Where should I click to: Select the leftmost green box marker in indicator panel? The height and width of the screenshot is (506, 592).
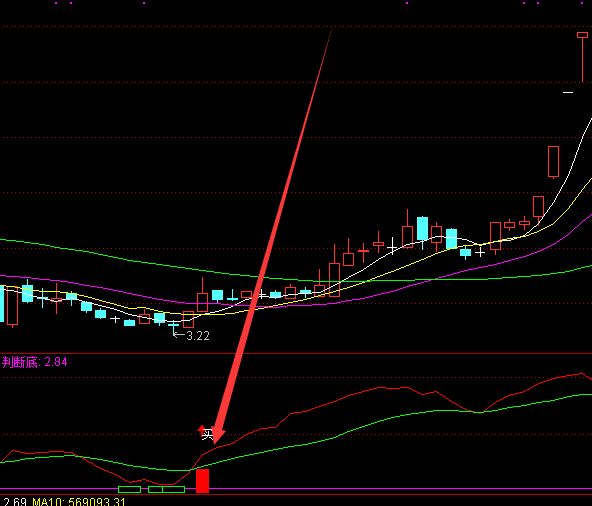(130, 489)
